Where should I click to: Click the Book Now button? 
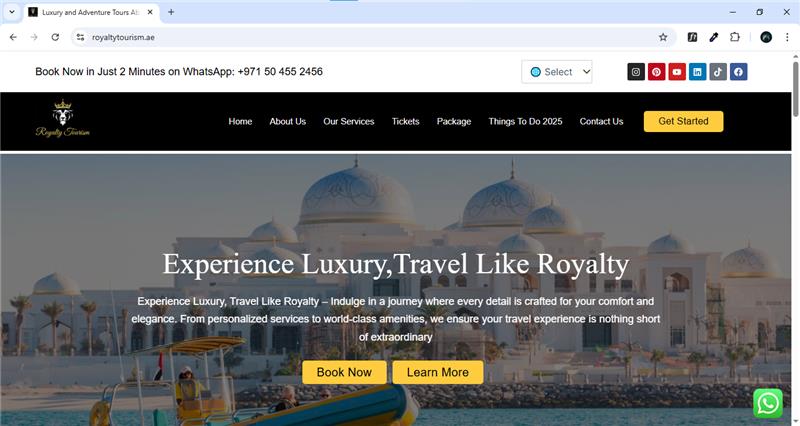344,372
